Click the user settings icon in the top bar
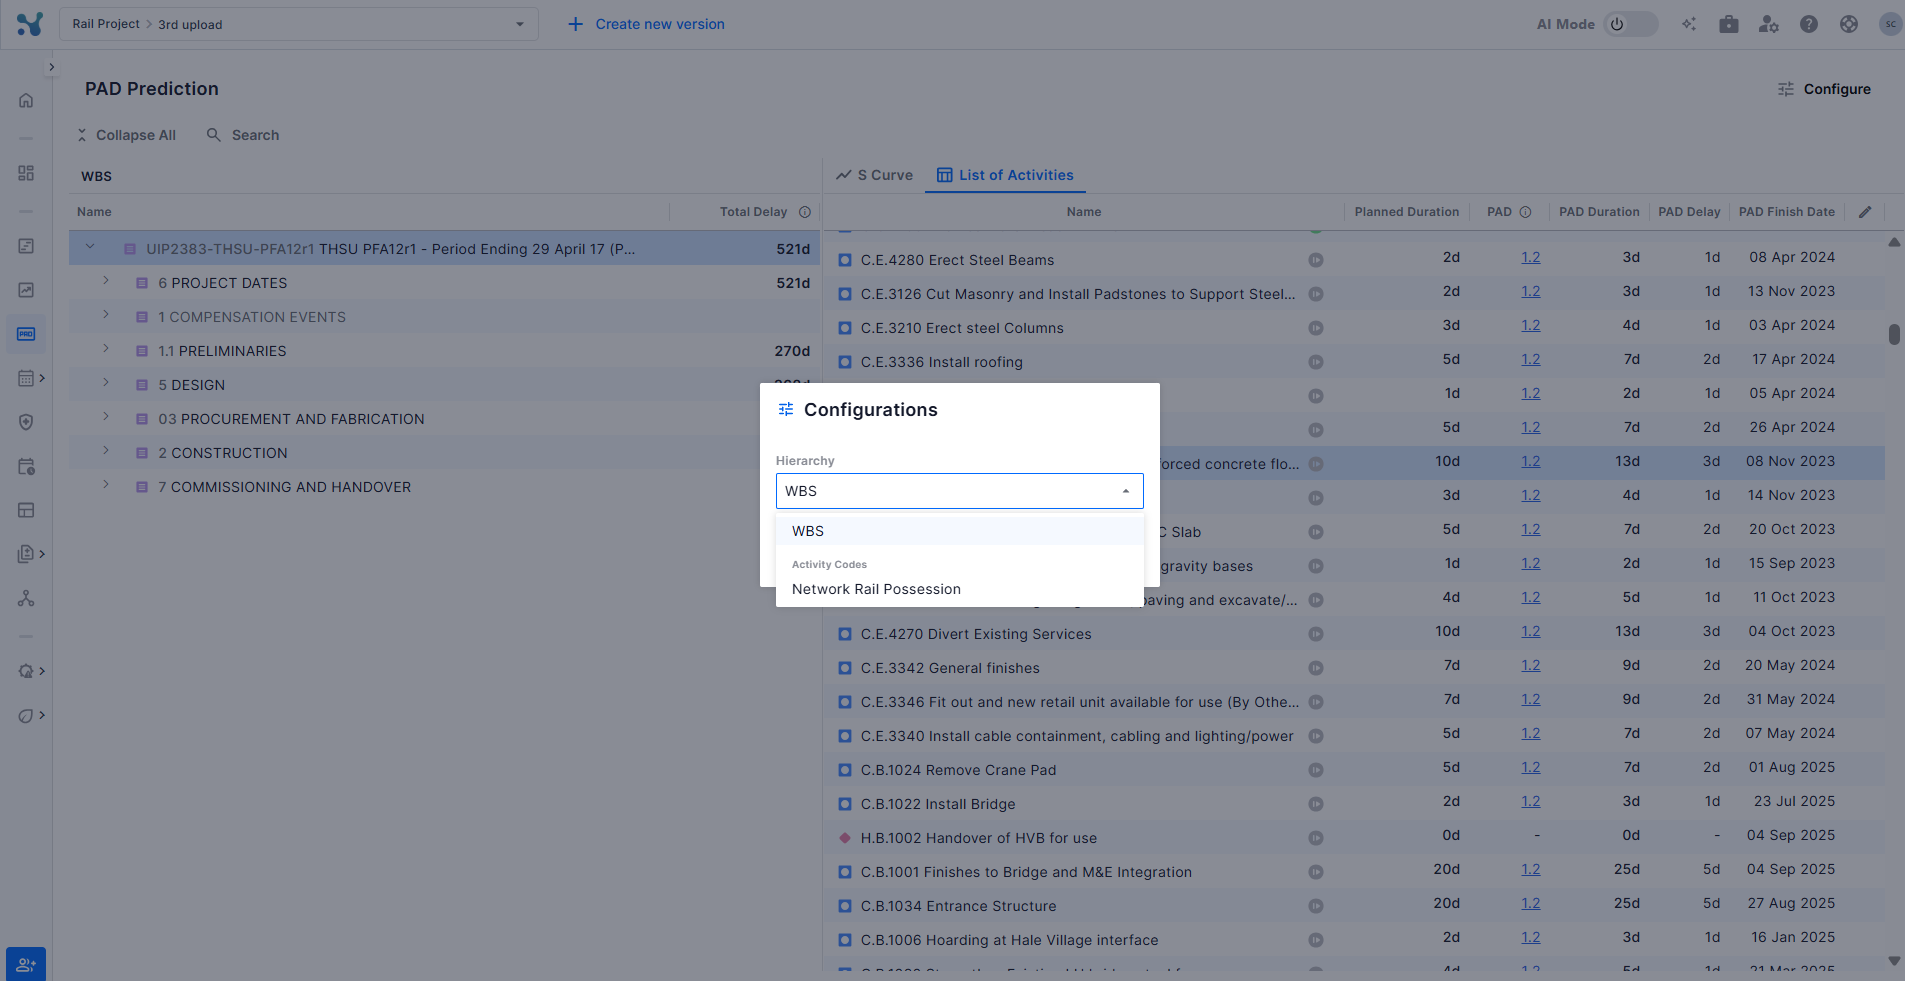Image resolution: width=1905 pixels, height=981 pixels. (1769, 24)
